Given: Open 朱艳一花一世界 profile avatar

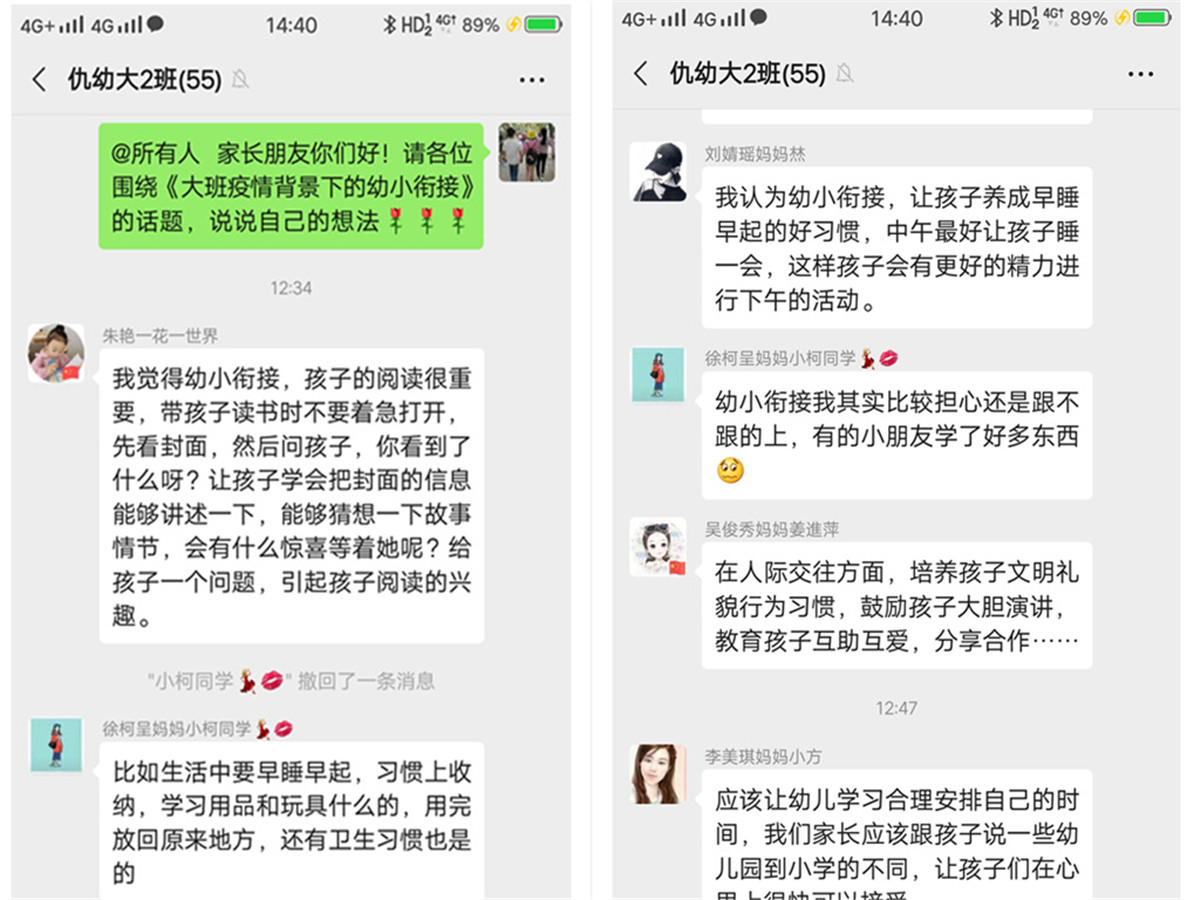Looking at the screenshot, I should [56, 352].
